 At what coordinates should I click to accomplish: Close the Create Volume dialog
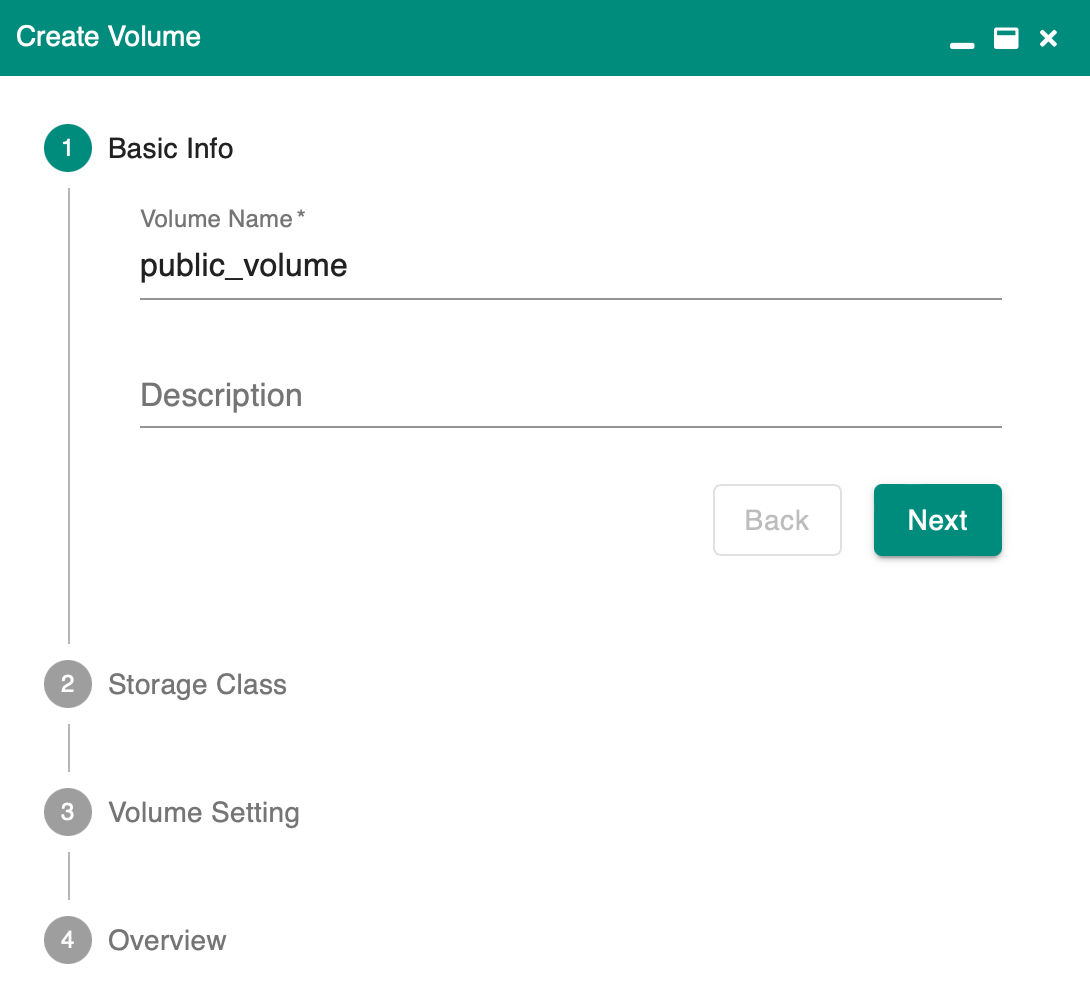[x=1048, y=38]
